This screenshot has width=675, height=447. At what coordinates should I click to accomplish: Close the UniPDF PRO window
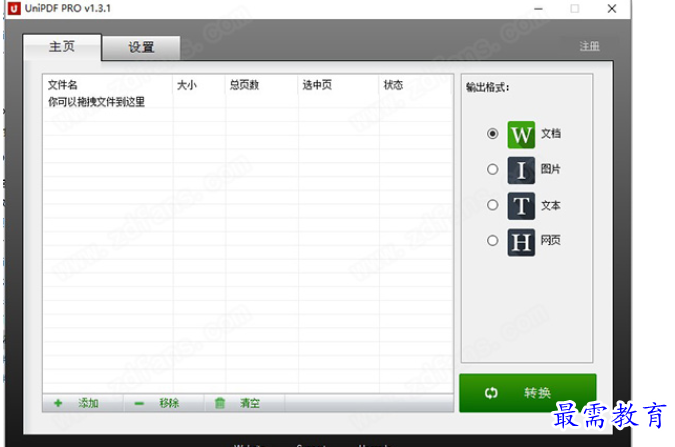pos(612,9)
